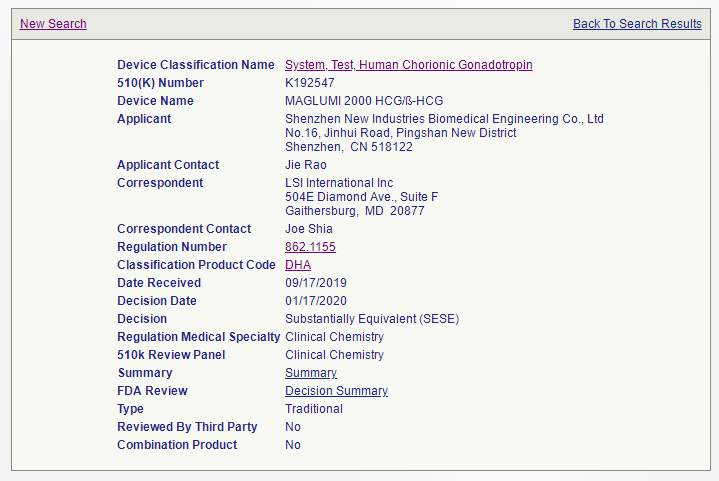Click the device name MAGLUMI 2000 HCG/ß-HCG
Screen dimensions: 719x481
coord(364,101)
